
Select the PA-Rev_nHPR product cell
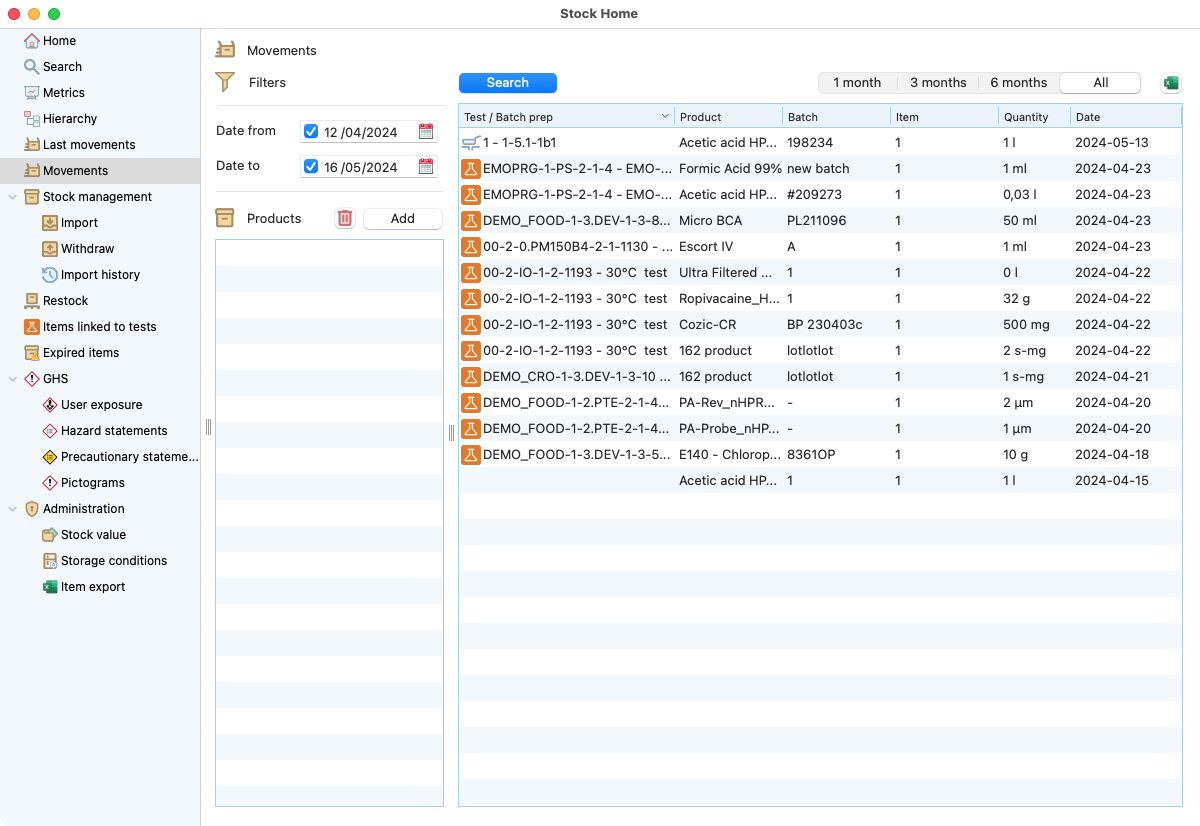coord(729,403)
